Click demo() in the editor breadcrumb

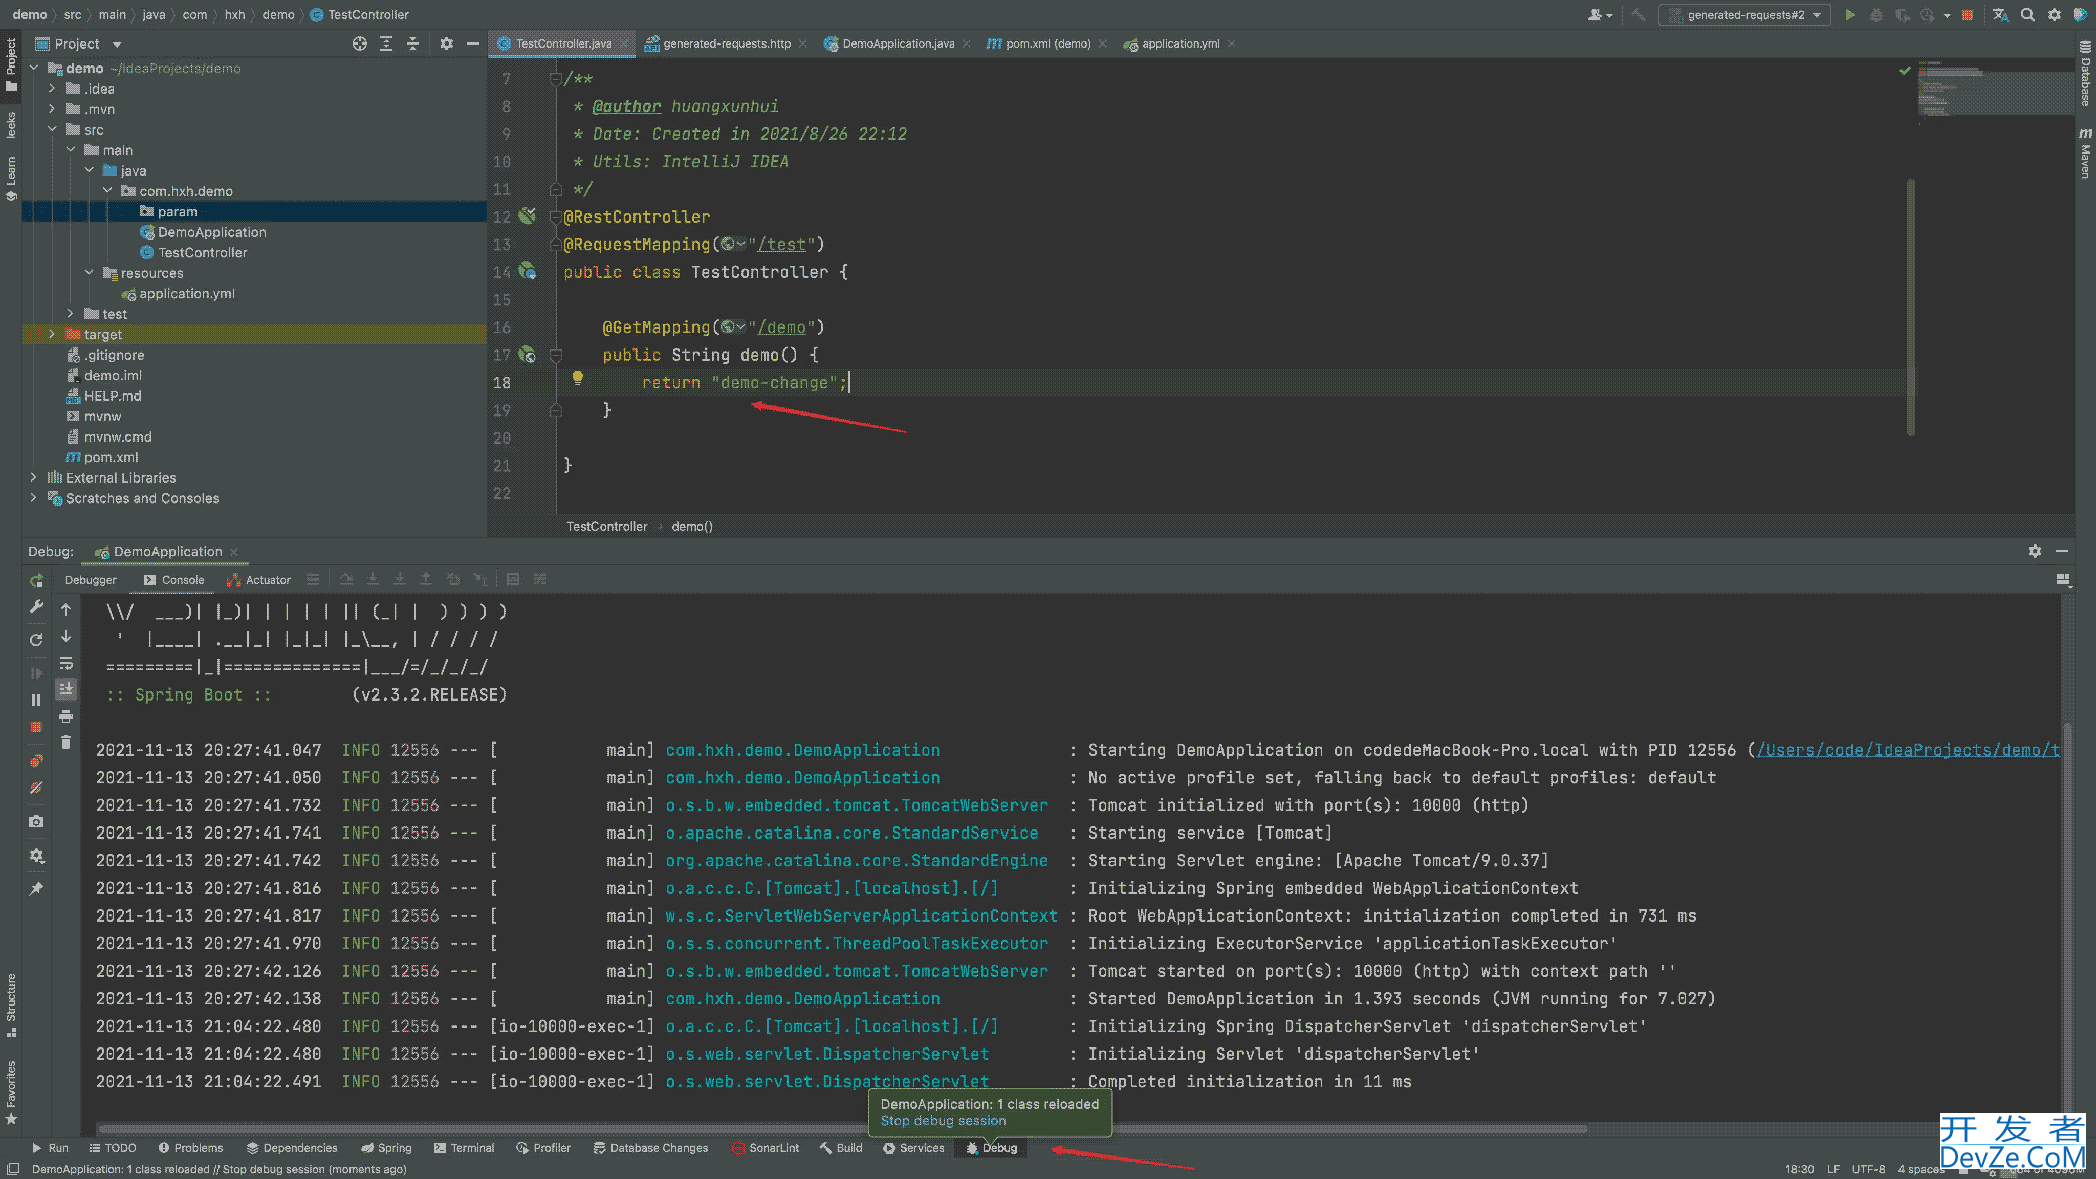coord(692,527)
